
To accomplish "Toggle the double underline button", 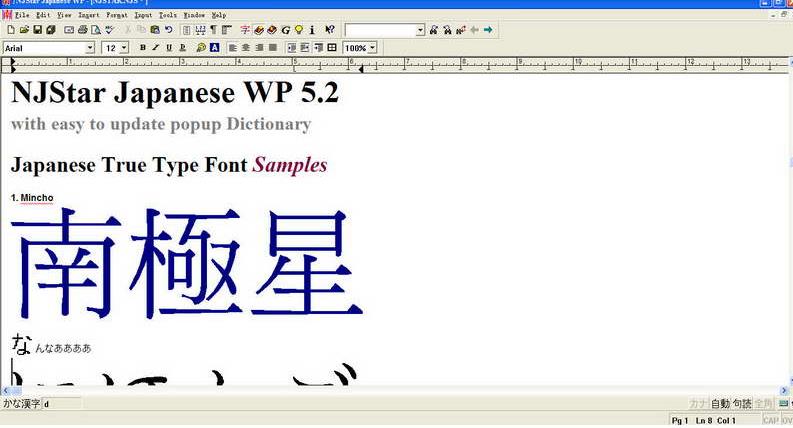I will (183, 48).
